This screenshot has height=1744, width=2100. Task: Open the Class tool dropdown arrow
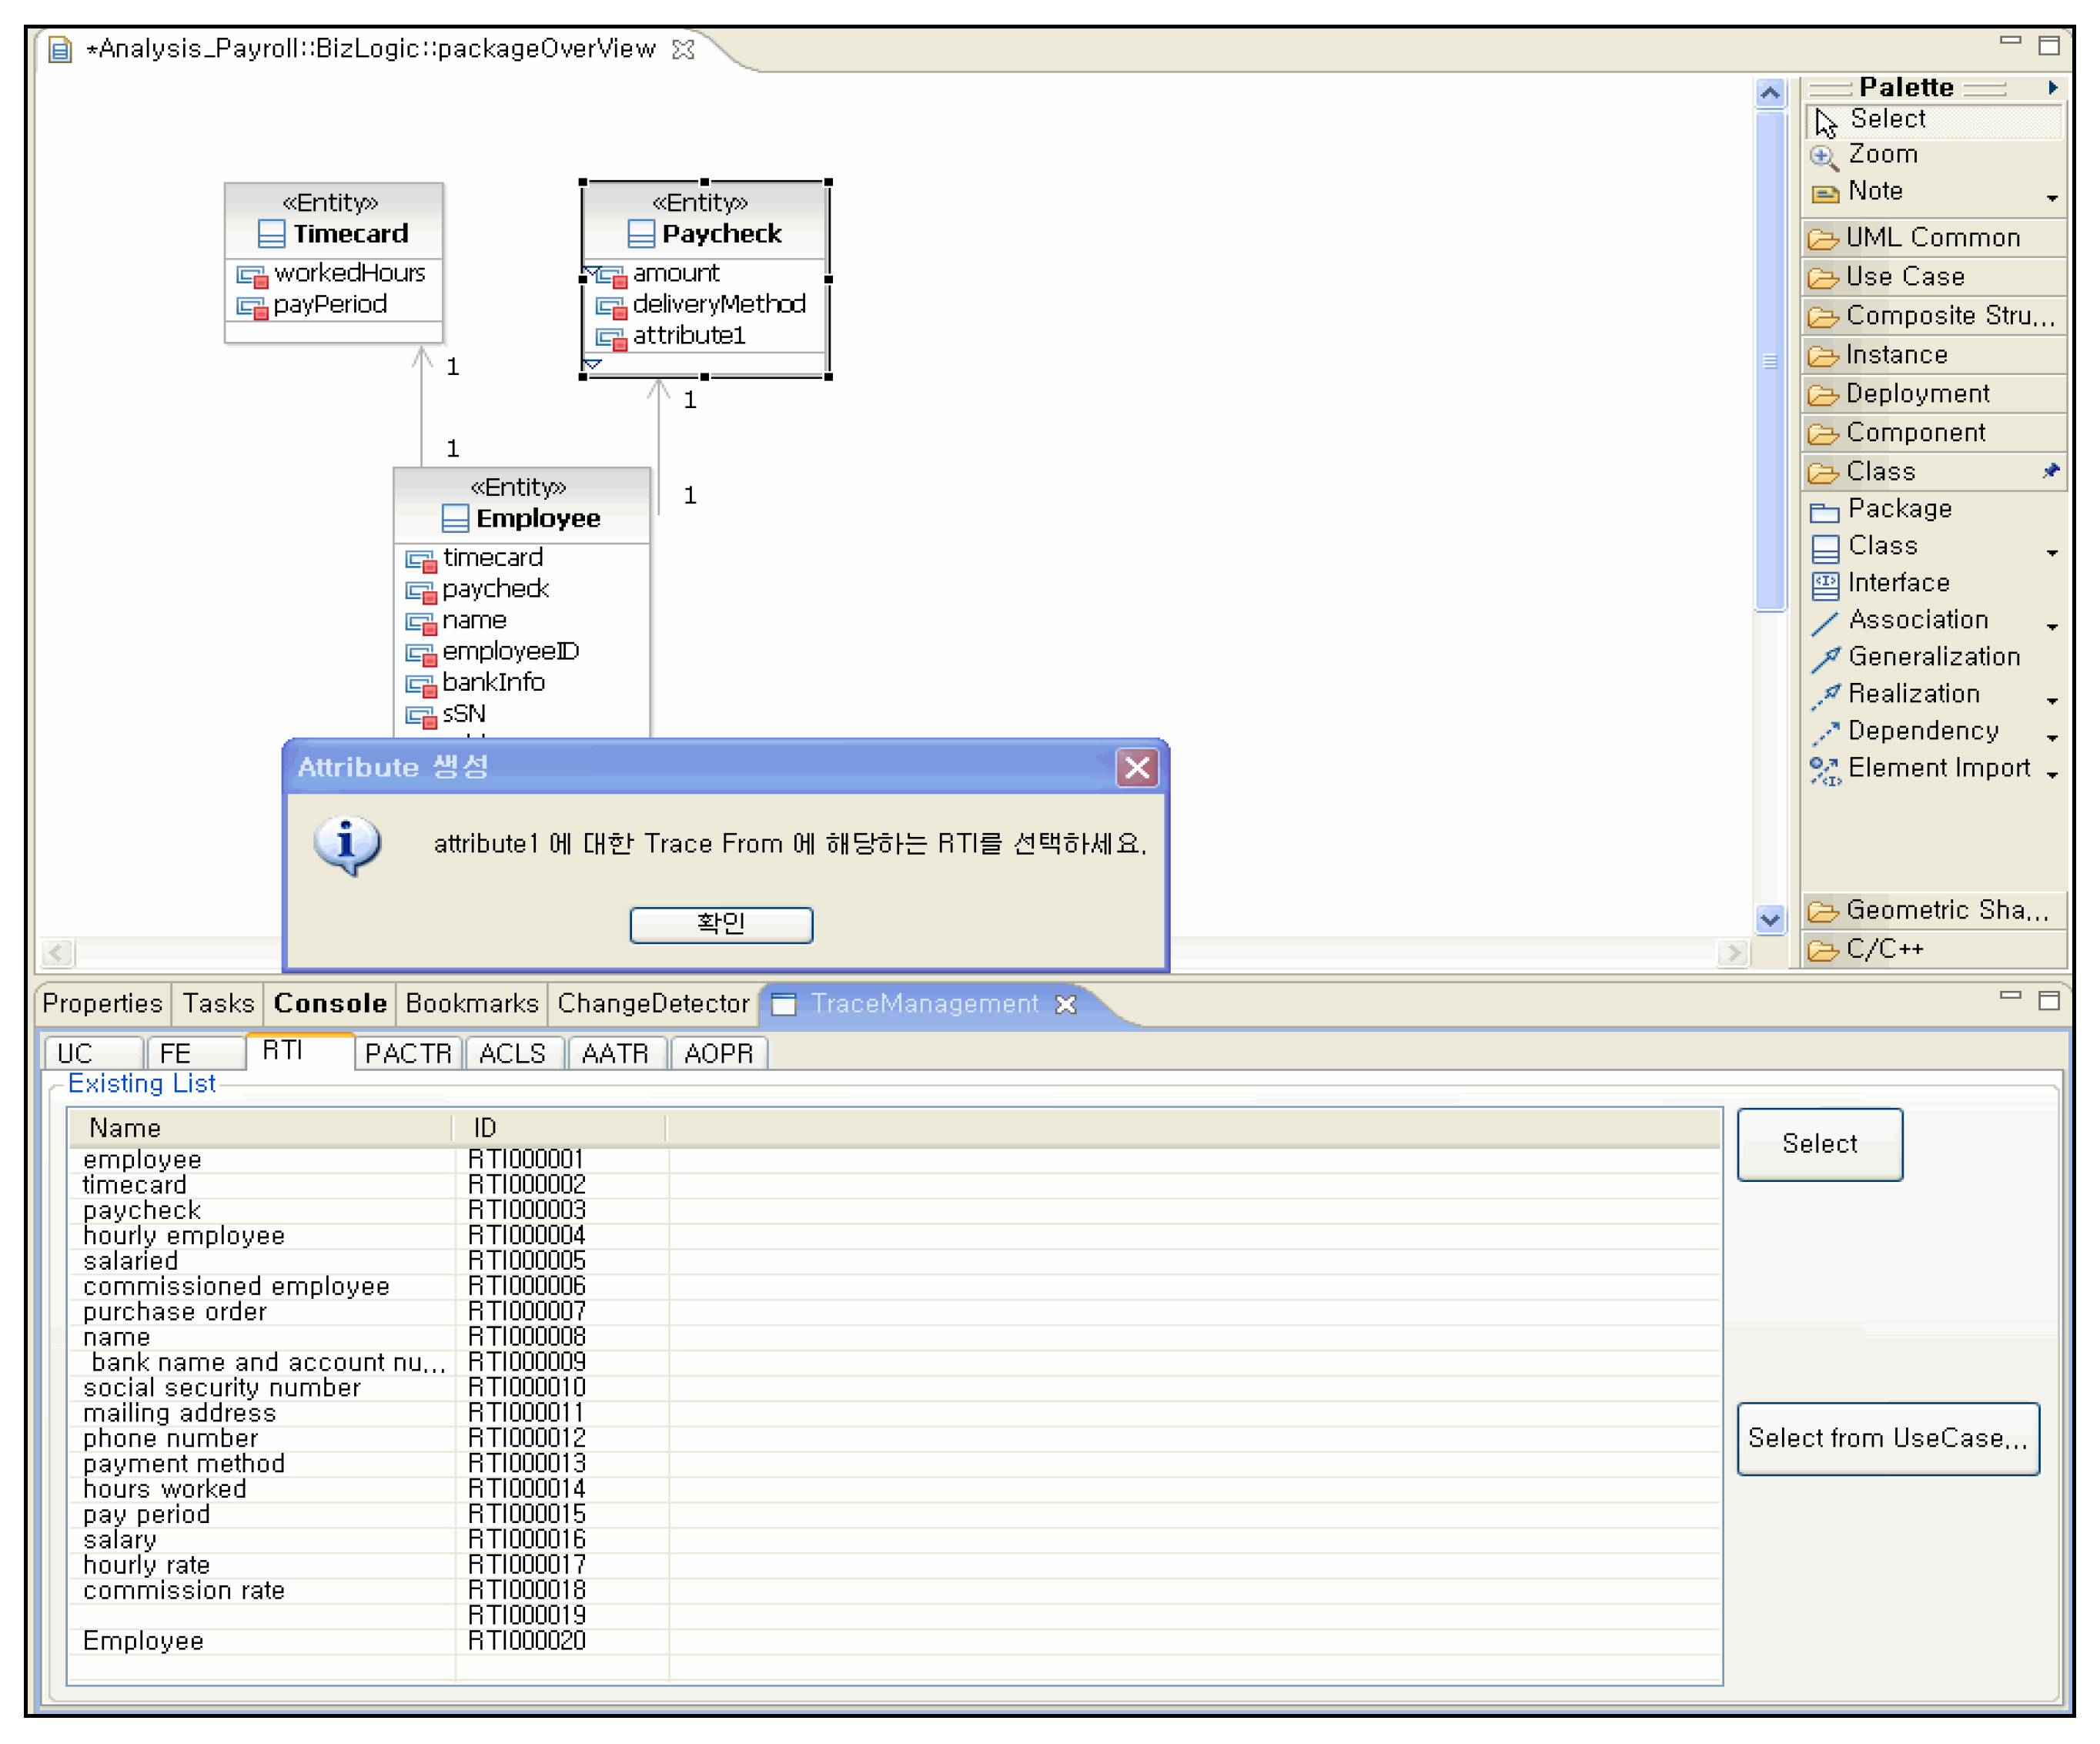pyautogui.click(x=2052, y=552)
